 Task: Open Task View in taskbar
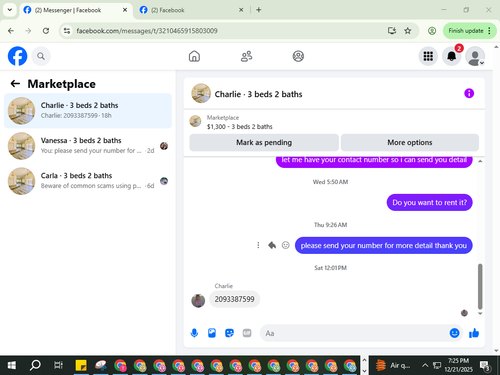click(x=59, y=366)
